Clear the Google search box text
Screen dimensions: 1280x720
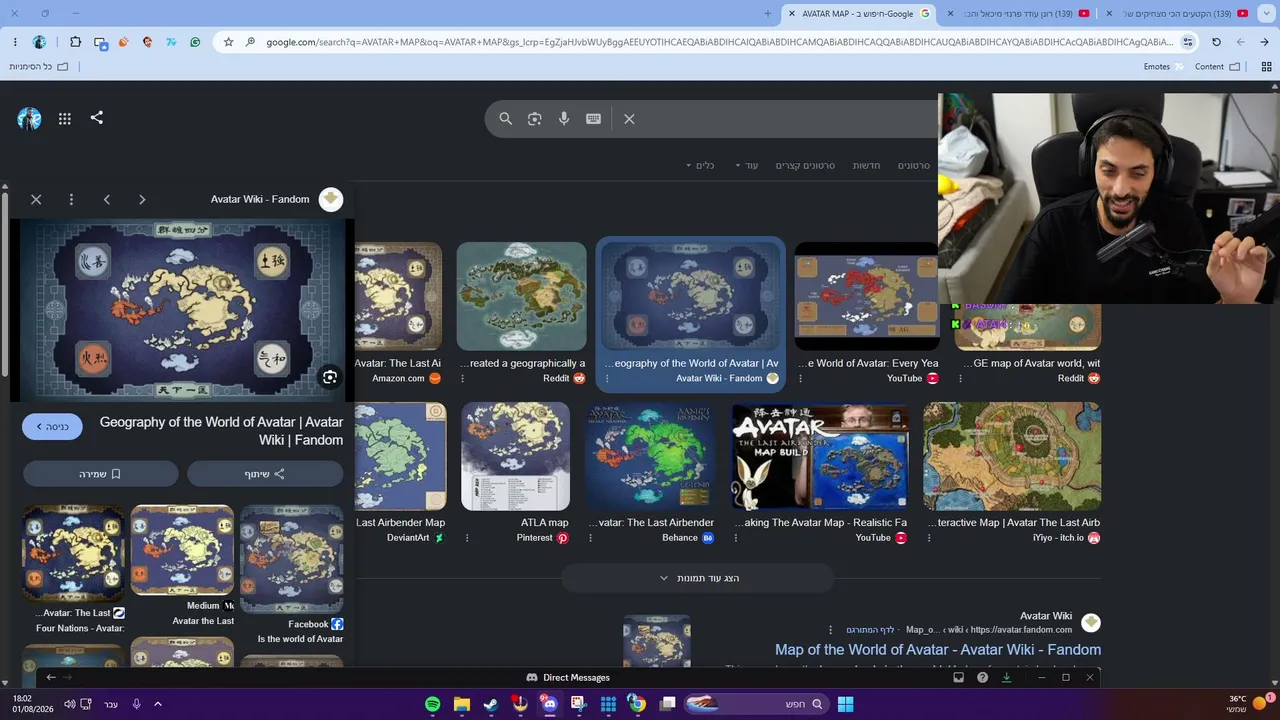click(629, 119)
